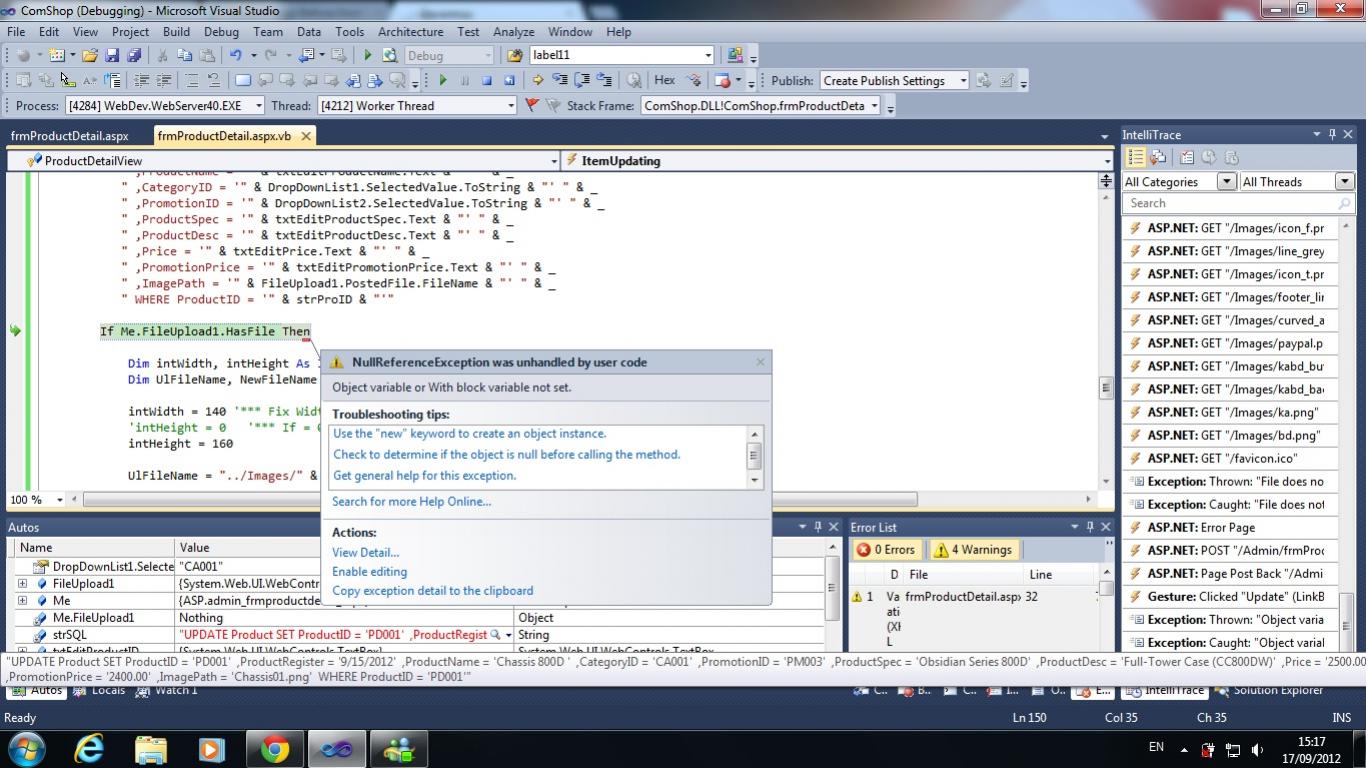Click Search for more Help Online link
This screenshot has width=1366, height=768.
pyautogui.click(x=412, y=502)
